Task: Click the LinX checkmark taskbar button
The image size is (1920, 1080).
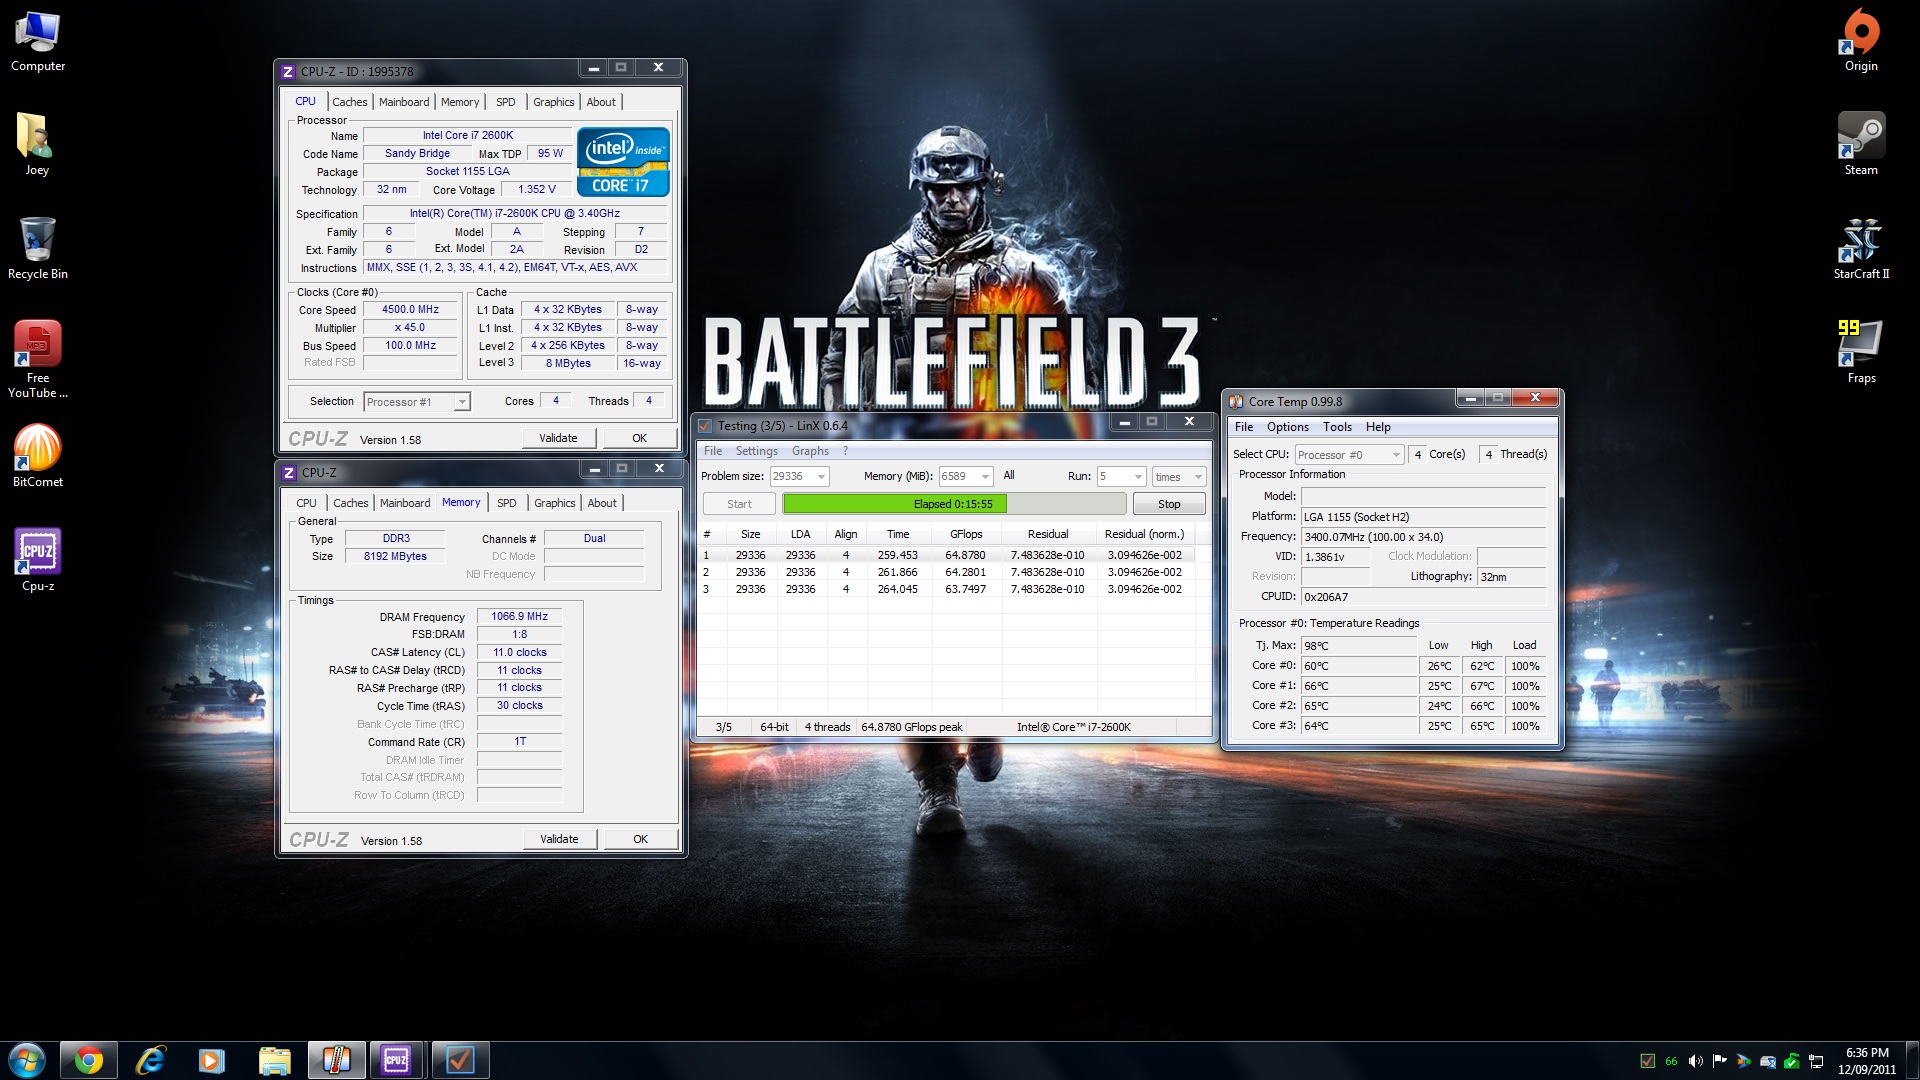Action: pos(460,1060)
